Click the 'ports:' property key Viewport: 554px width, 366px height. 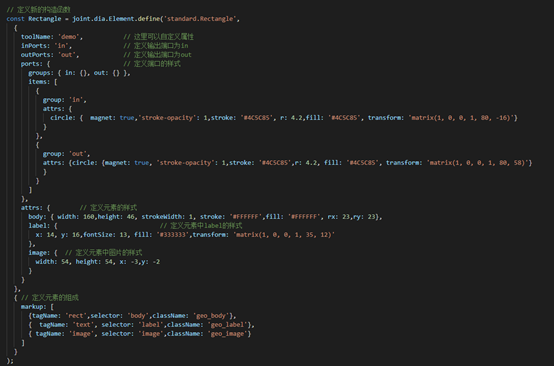pos(32,64)
